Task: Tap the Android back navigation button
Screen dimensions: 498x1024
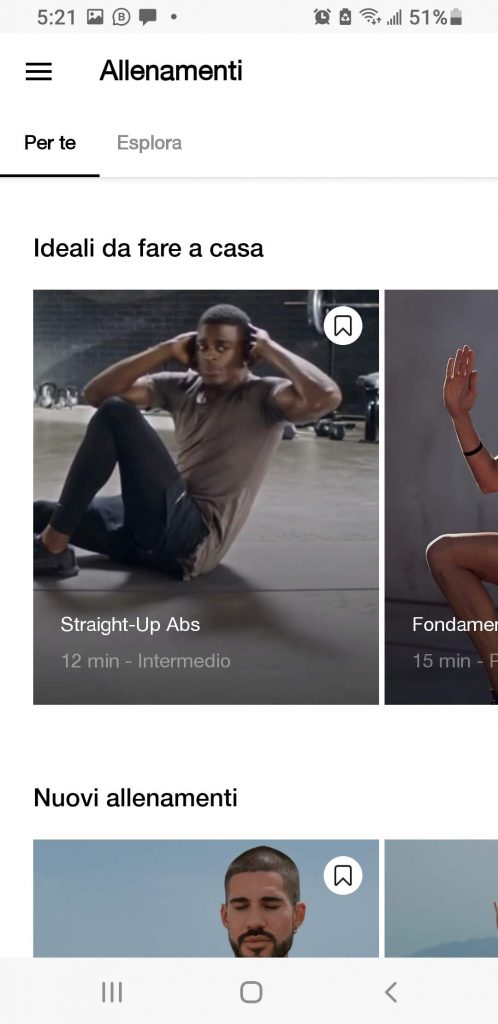Action: coord(390,992)
